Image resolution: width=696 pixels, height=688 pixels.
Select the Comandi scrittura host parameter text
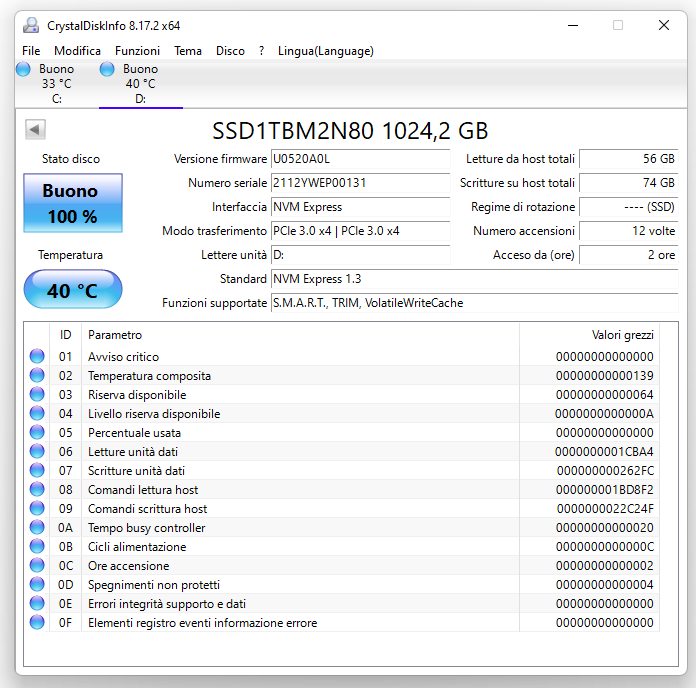tap(147, 509)
